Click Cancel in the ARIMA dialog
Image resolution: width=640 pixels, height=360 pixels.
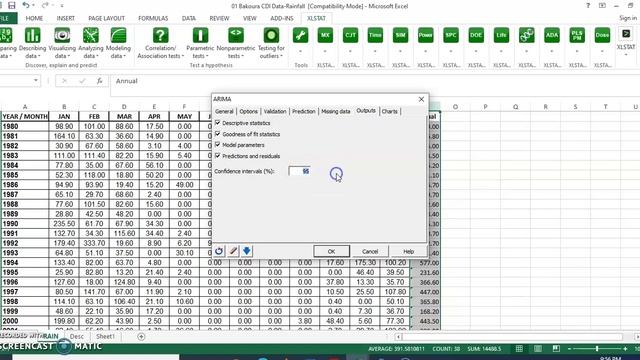[x=370, y=251]
